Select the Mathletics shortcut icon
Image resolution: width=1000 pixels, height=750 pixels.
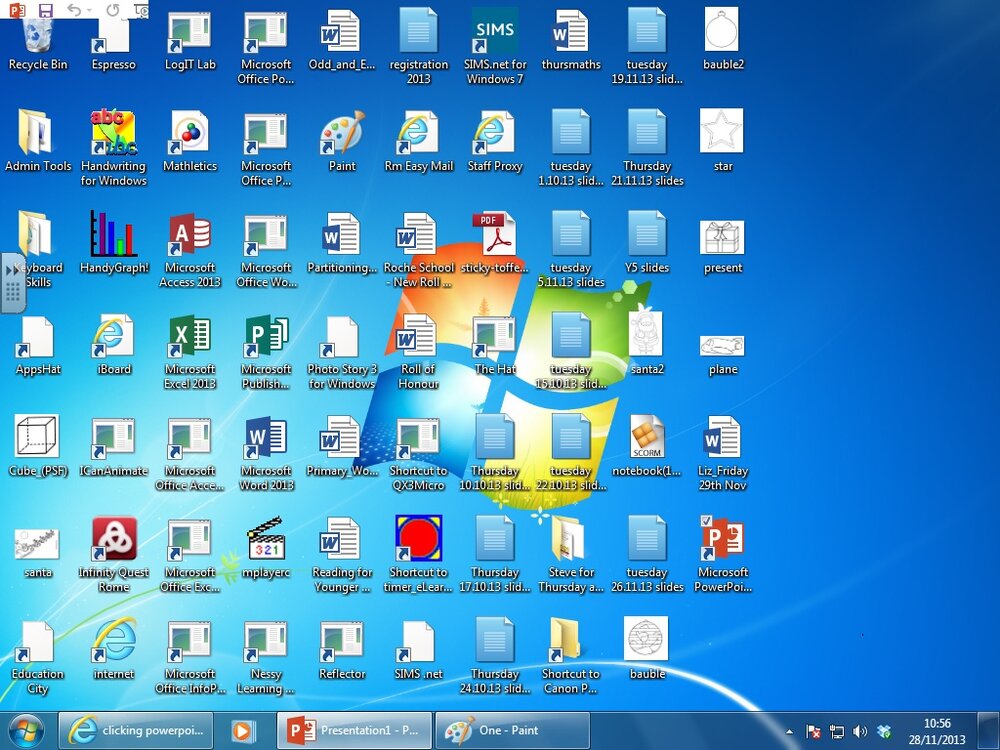189,133
